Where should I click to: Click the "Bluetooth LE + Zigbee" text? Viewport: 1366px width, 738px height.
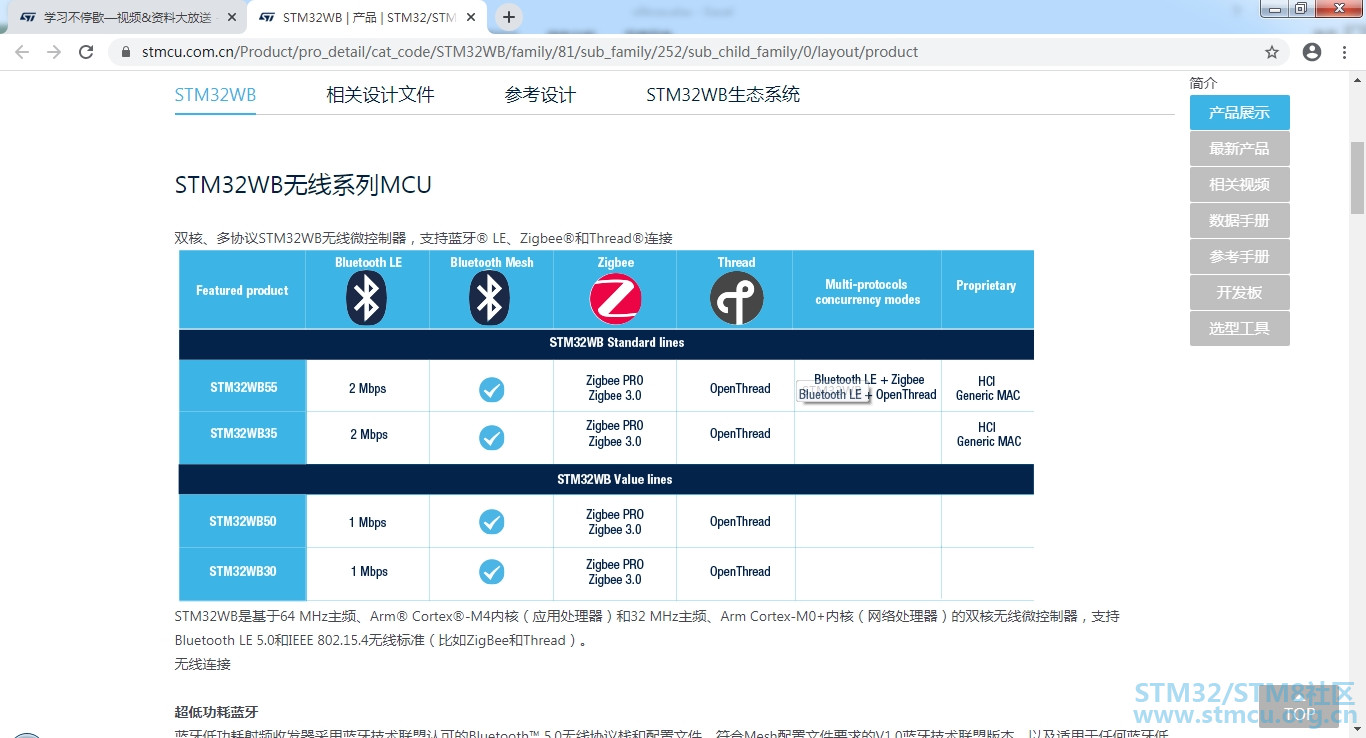pos(869,379)
